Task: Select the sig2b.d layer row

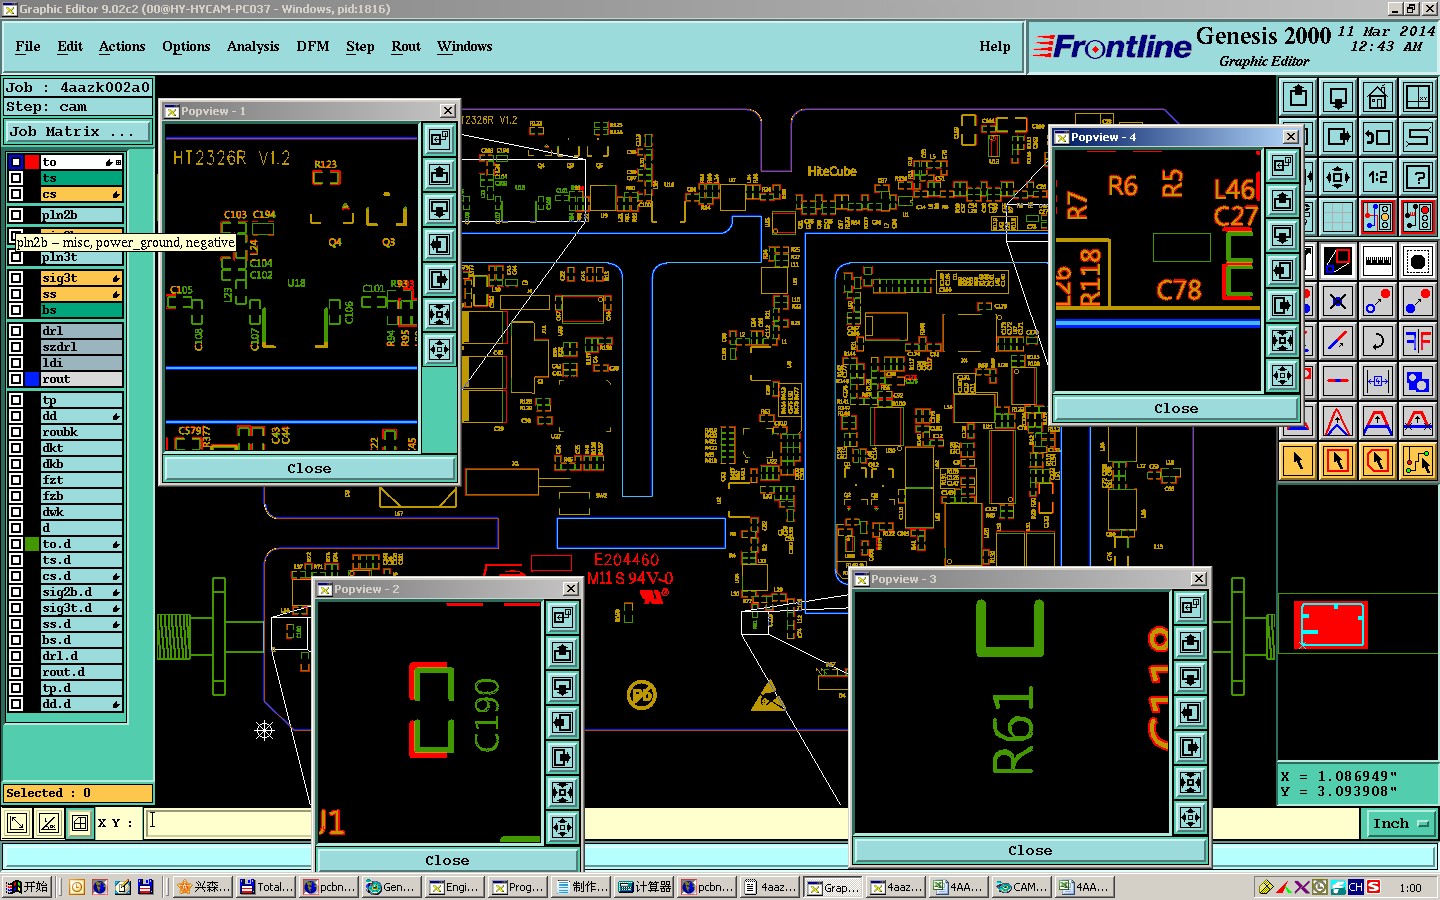Action: [x=81, y=592]
